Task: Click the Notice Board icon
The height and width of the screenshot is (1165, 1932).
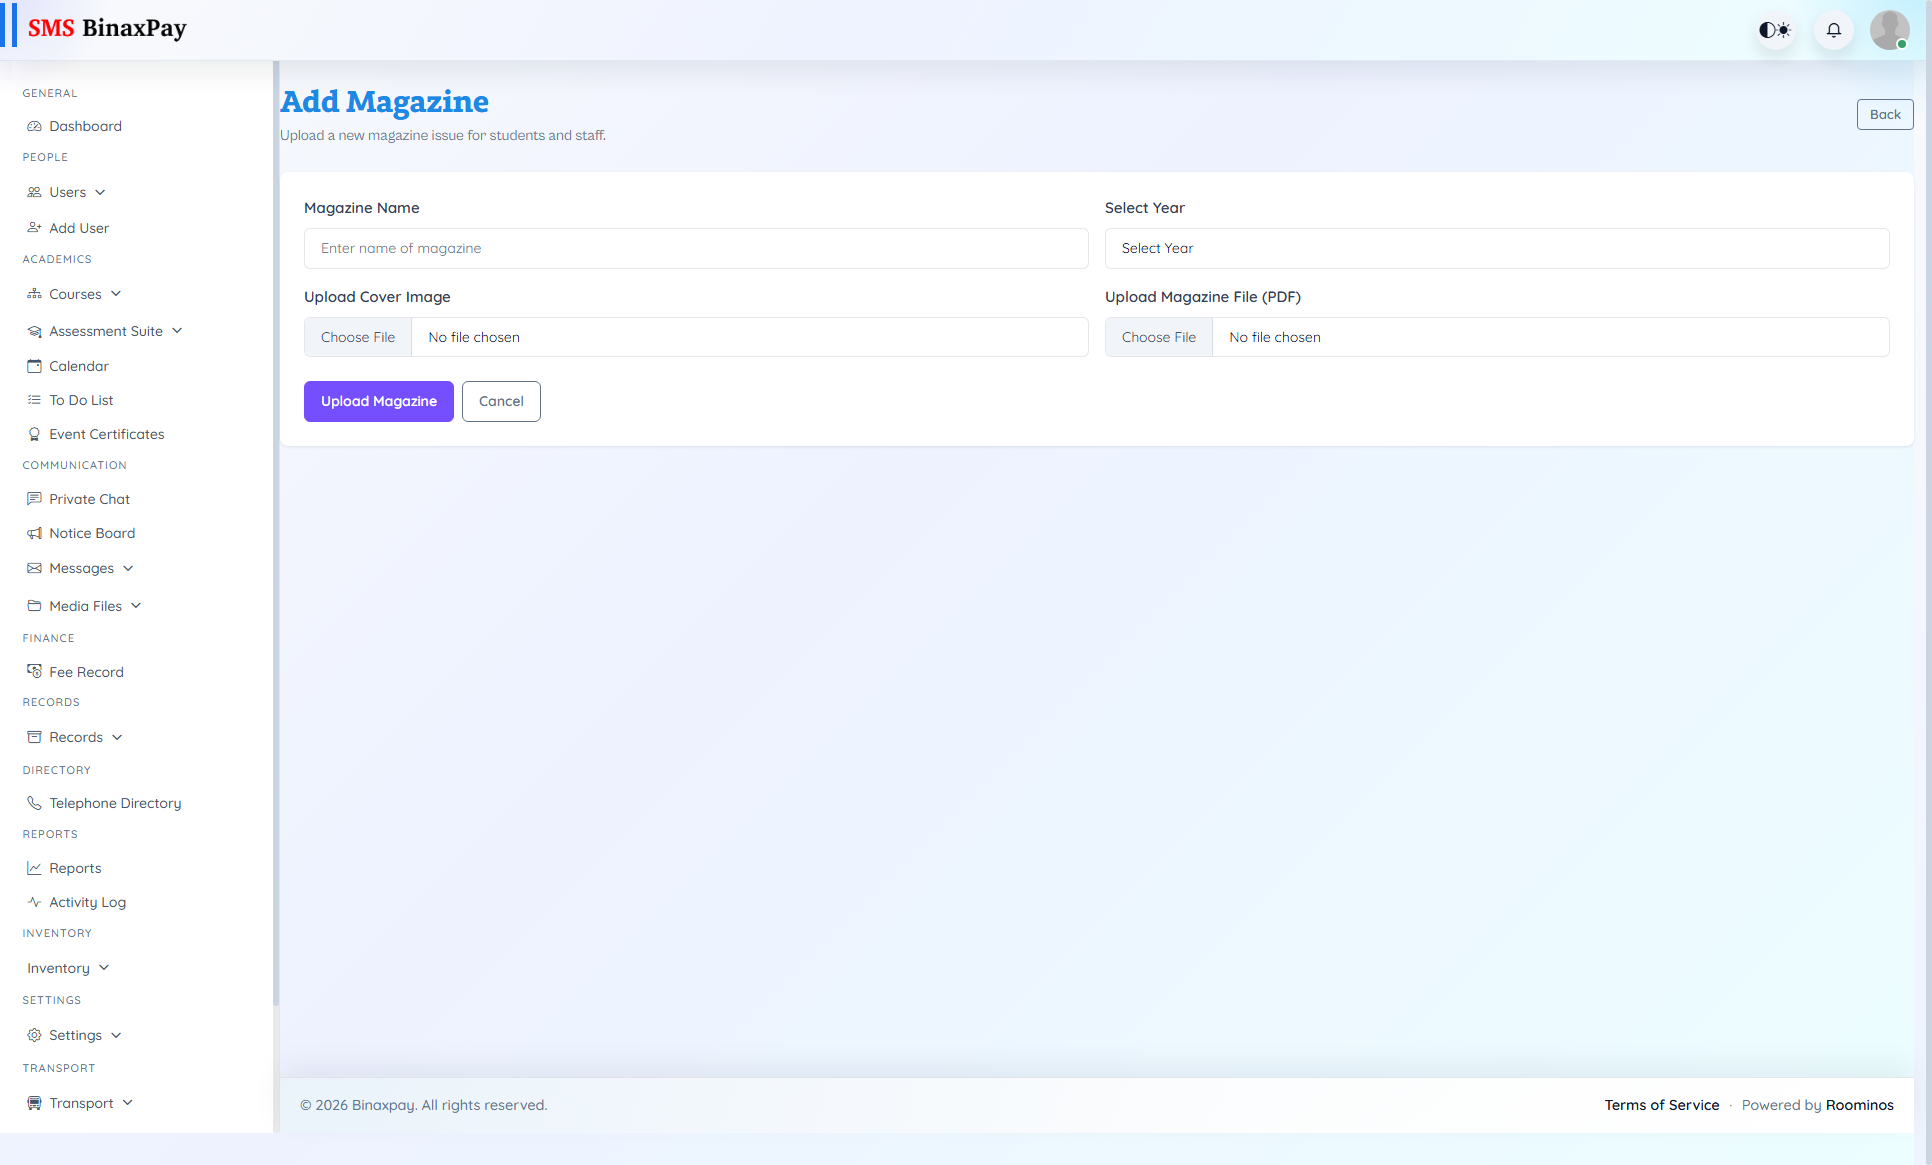Action: (34, 533)
